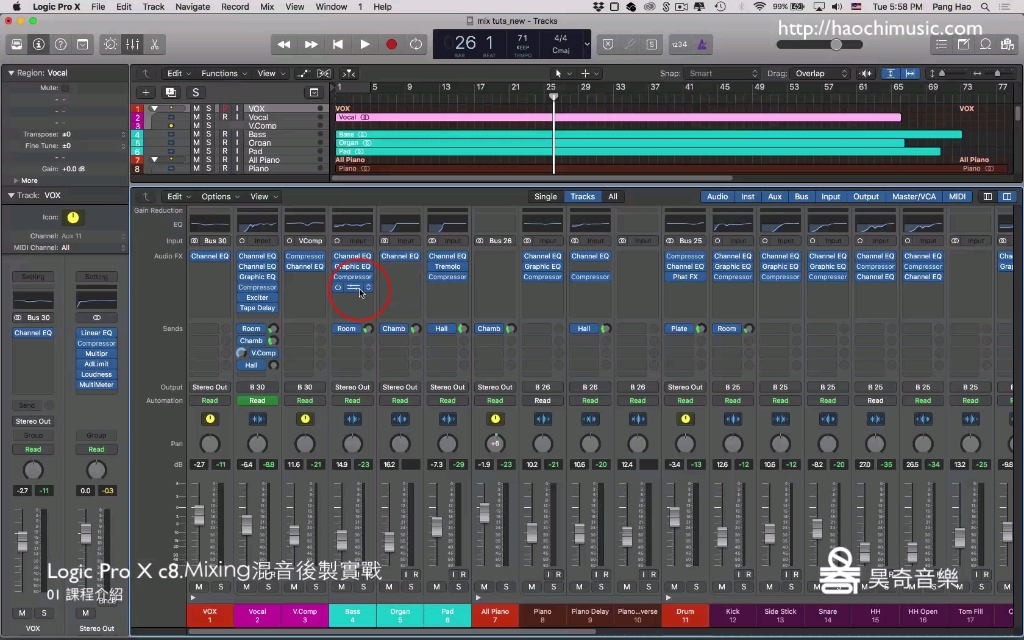Click the Stereo Out output on the first strip

click(210, 387)
